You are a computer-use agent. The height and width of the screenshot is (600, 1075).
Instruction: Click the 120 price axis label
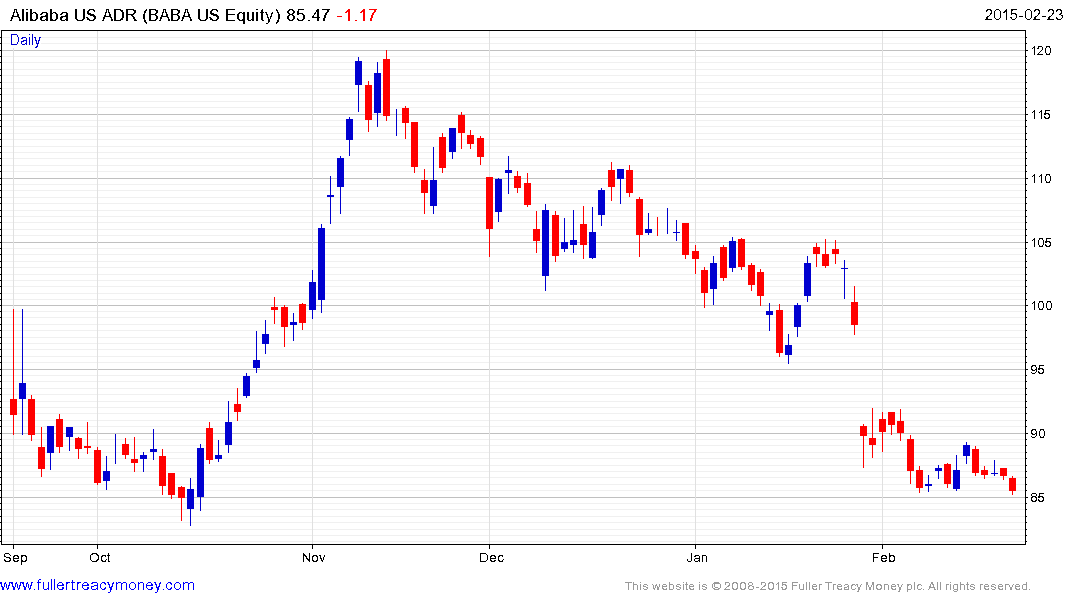(x=1041, y=51)
